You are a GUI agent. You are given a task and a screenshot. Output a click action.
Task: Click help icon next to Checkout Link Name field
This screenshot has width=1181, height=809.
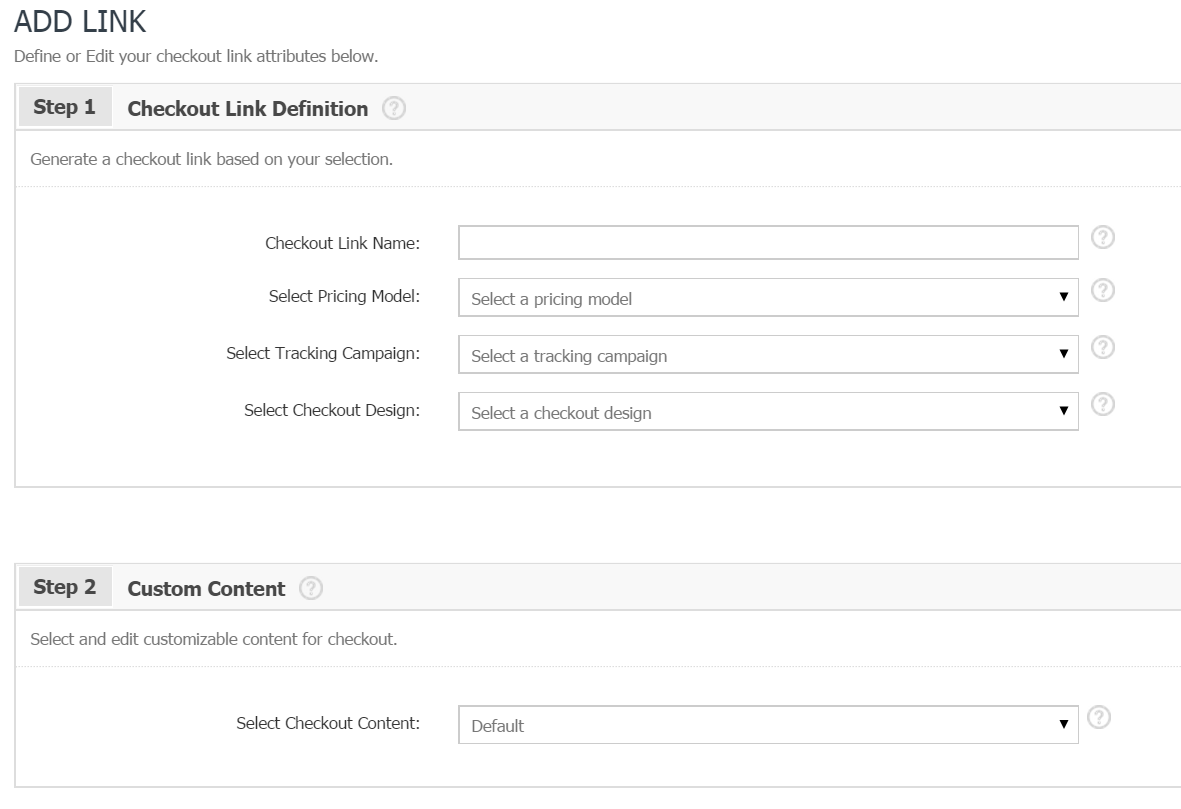point(1102,237)
